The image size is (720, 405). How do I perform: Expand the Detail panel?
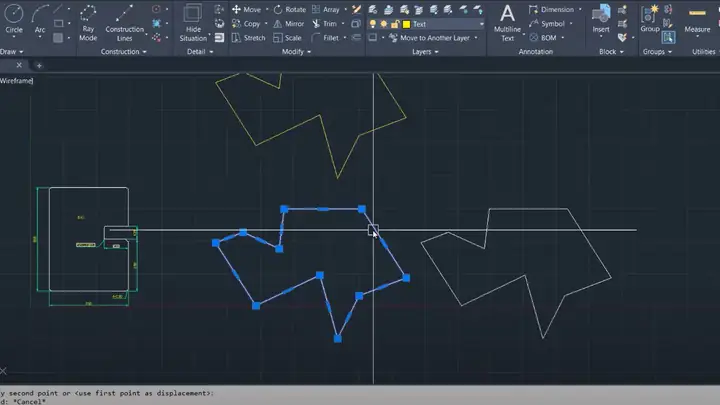pyautogui.click(x=200, y=51)
